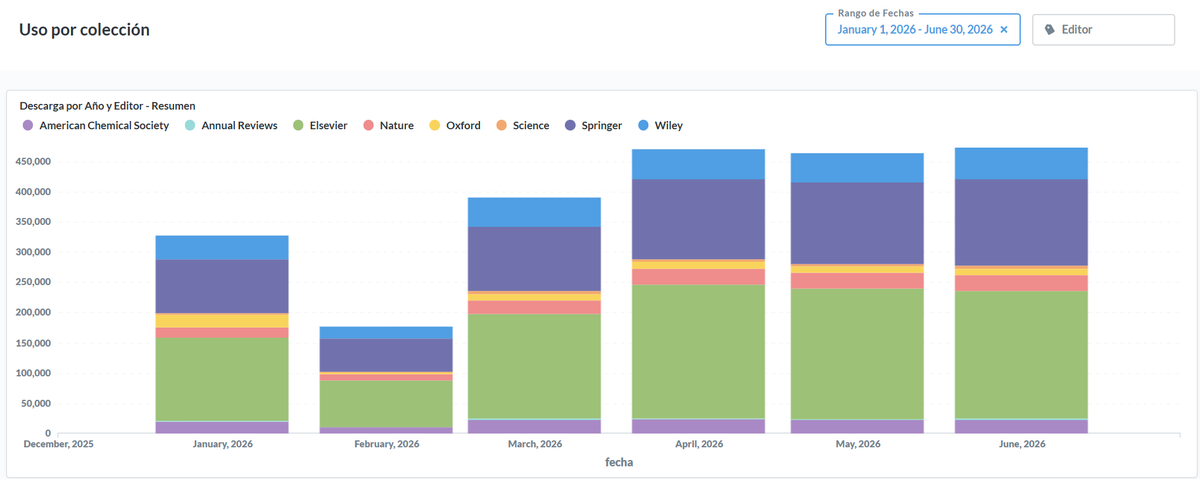Click the Springer segment in January 2026 bar
Image resolution: width=1200 pixels, height=479 pixels.
pos(222,287)
